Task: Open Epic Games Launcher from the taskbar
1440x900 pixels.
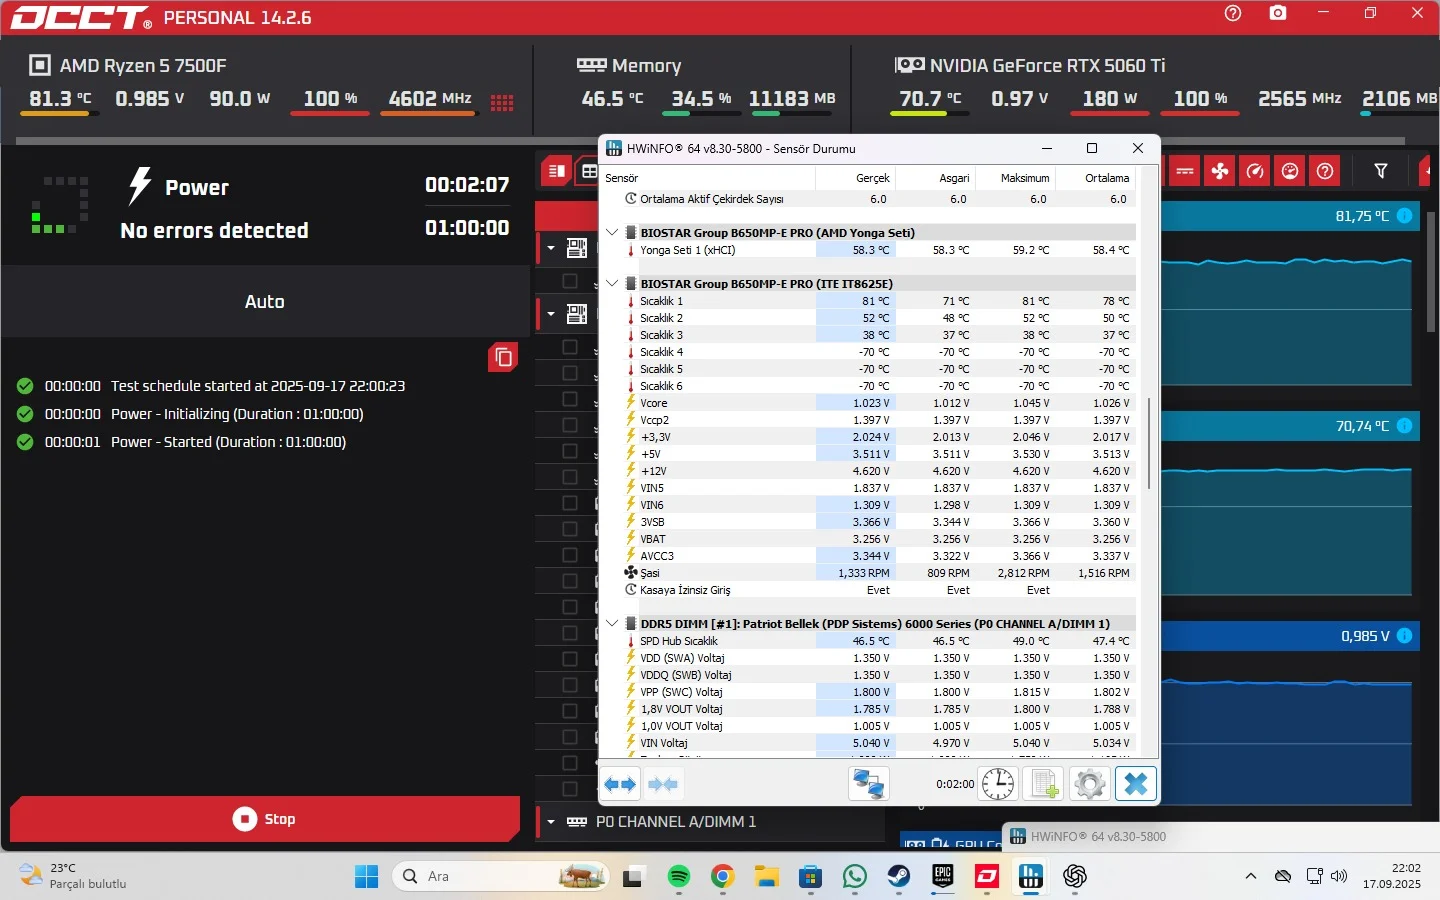Action: pyautogui.click(x=943, y=877)
